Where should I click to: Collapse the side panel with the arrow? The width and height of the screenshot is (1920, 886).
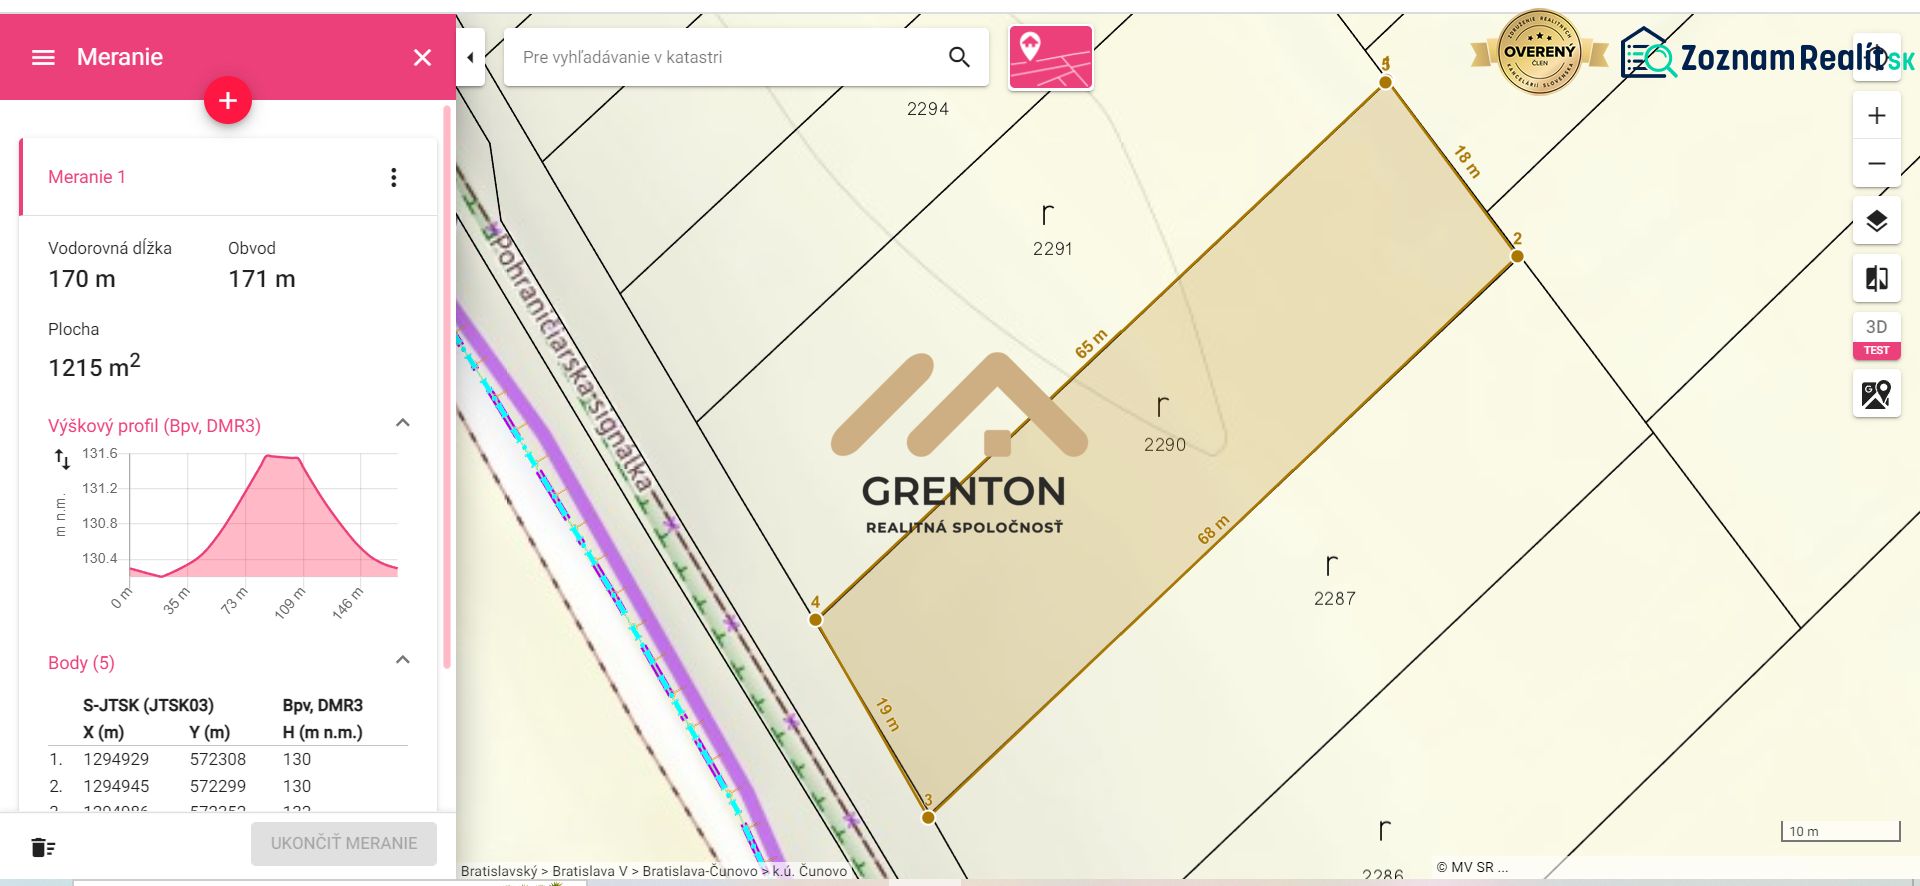tap(471, 57)
